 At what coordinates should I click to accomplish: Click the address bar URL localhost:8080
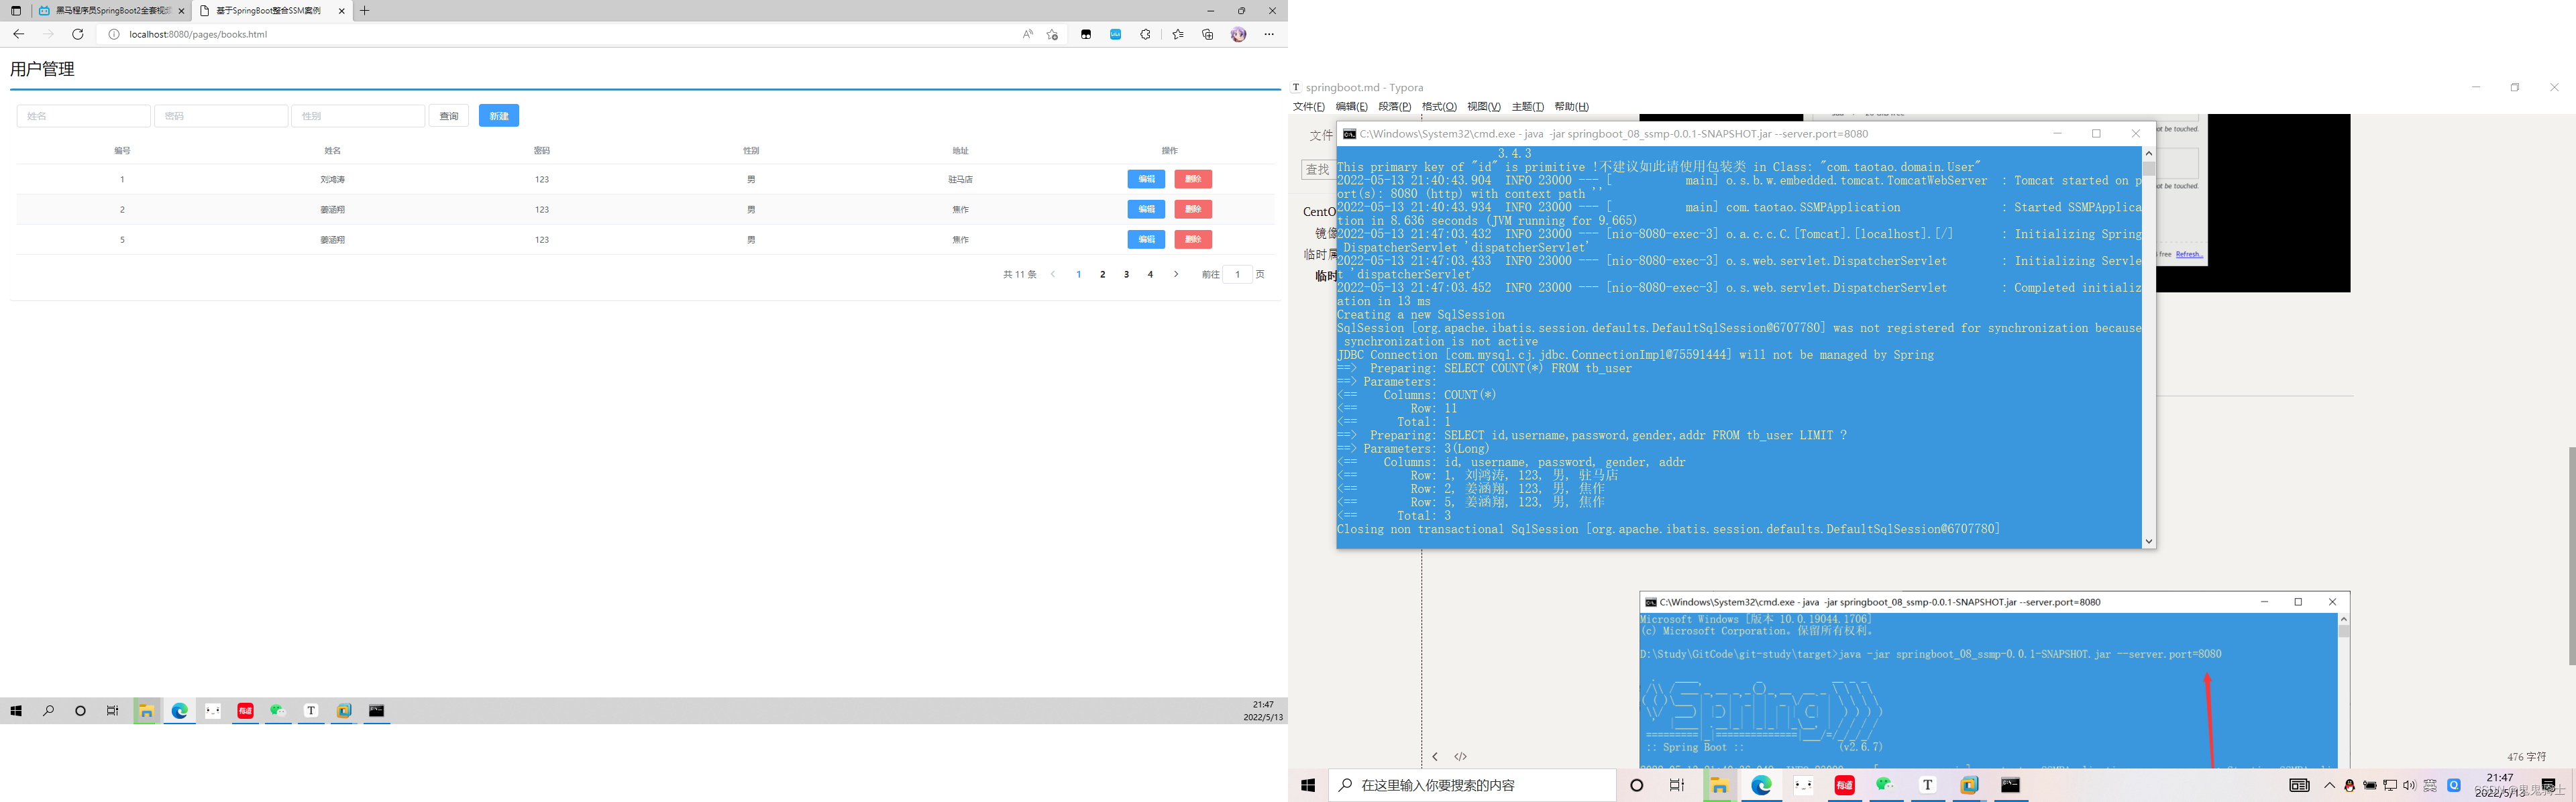(x=198, y=34)
